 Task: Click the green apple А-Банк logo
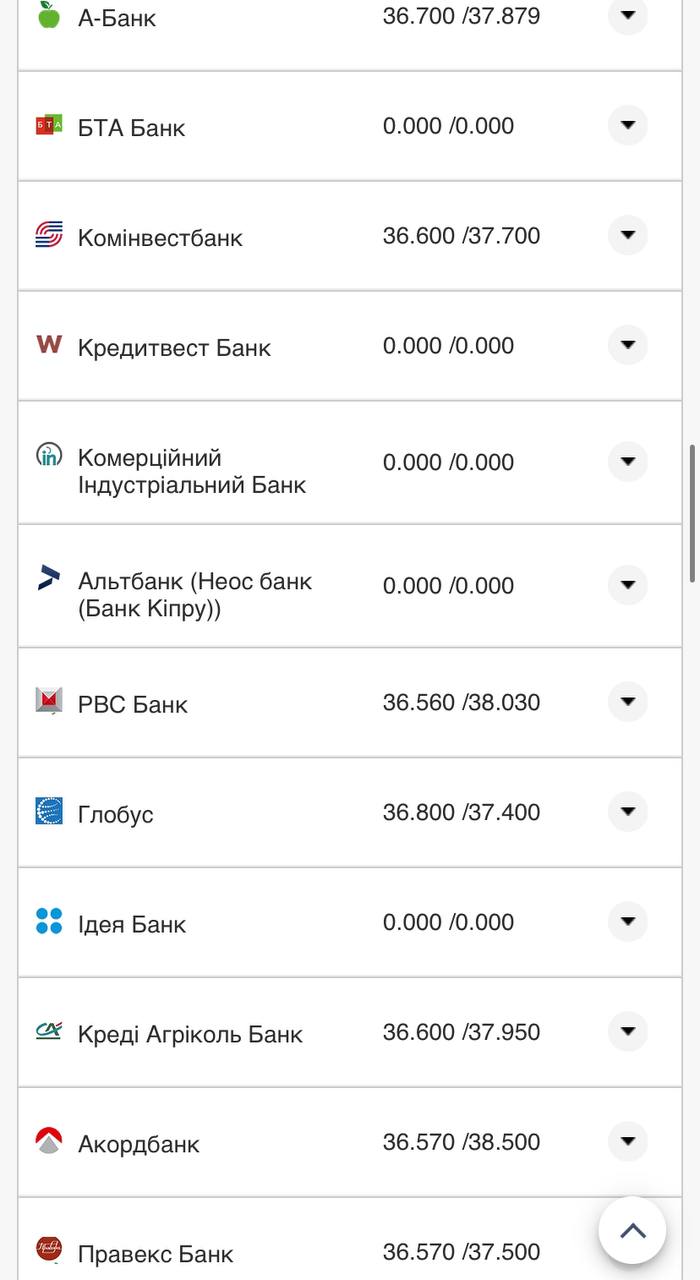[x=48, y=15]
